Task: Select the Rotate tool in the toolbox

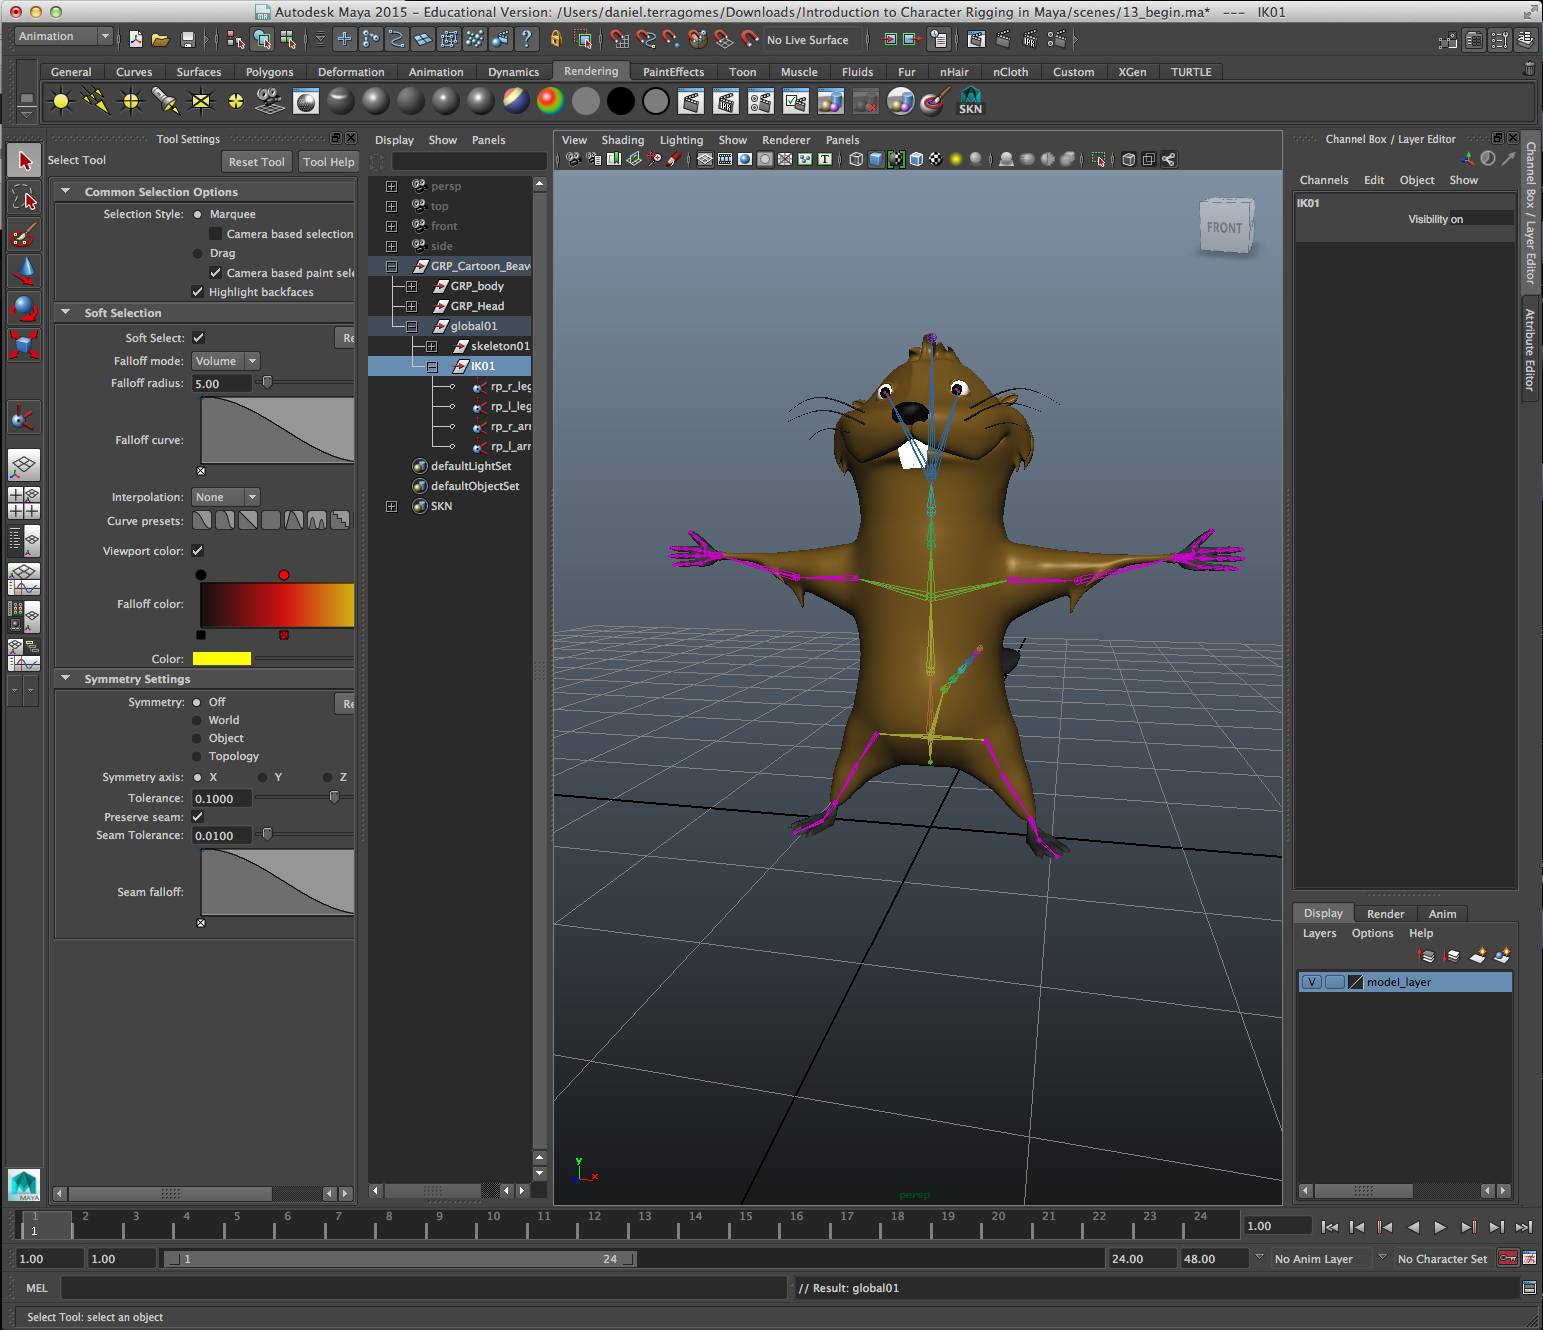Action: 23,309
